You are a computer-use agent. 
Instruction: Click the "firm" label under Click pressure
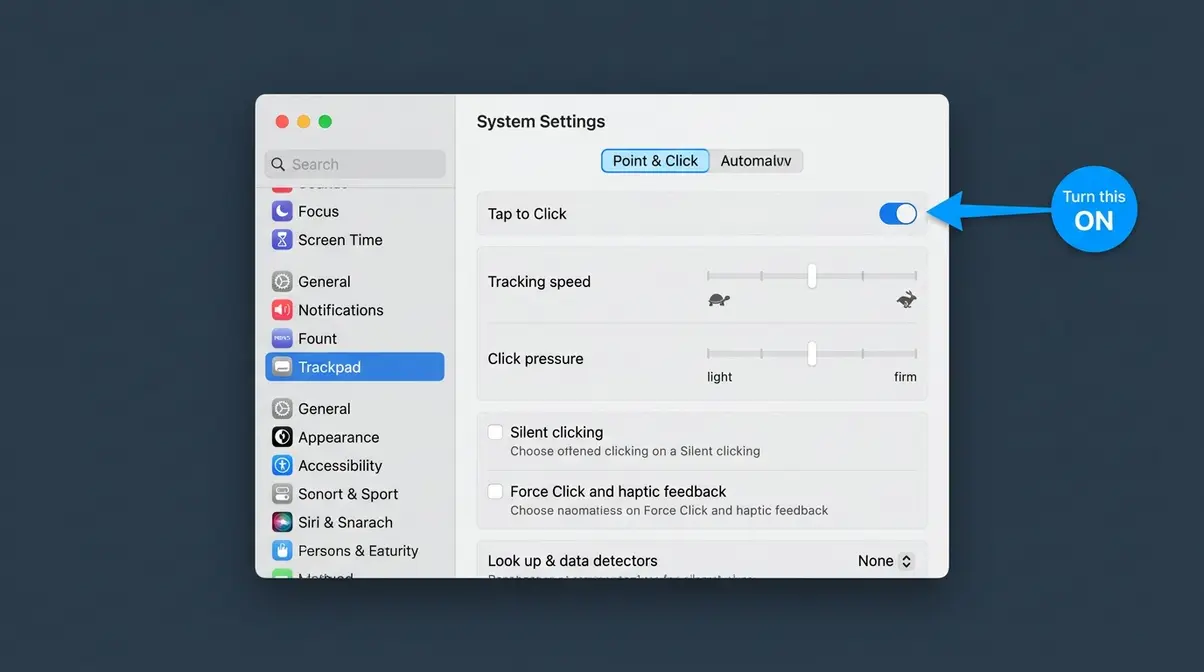point(905,377)
